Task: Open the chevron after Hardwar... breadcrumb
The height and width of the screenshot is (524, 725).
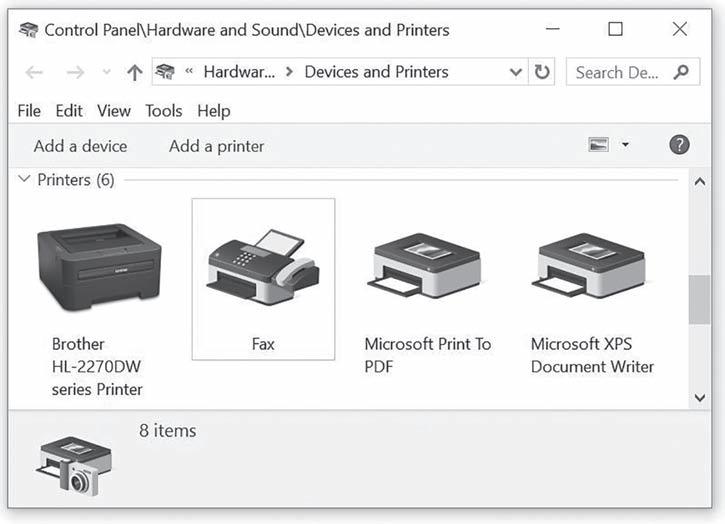Action: click(289, 72)
